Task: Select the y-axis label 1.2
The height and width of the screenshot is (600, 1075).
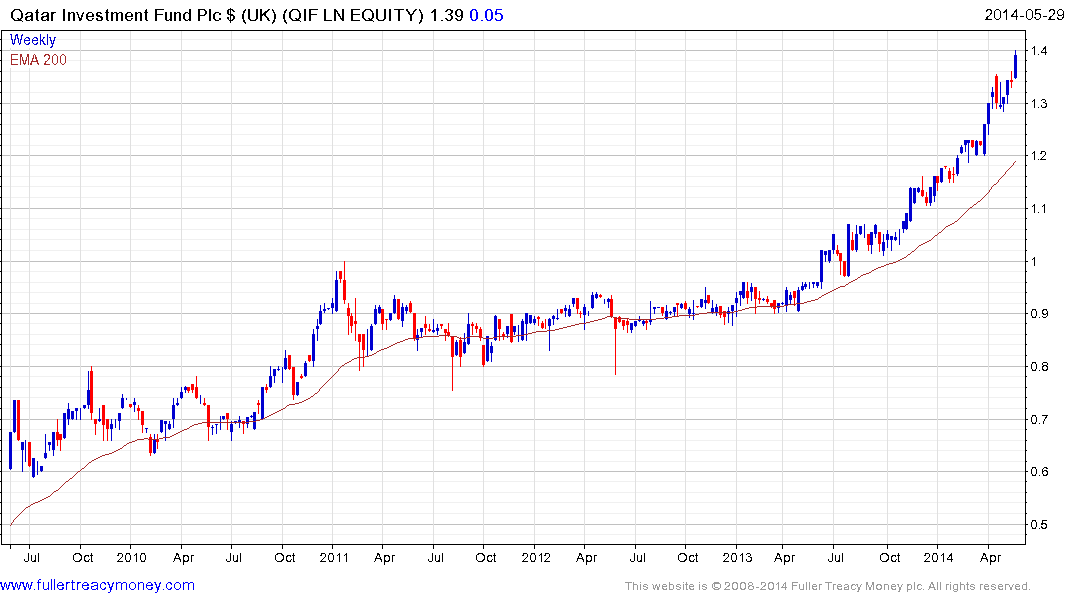Action: point(1038,156)
